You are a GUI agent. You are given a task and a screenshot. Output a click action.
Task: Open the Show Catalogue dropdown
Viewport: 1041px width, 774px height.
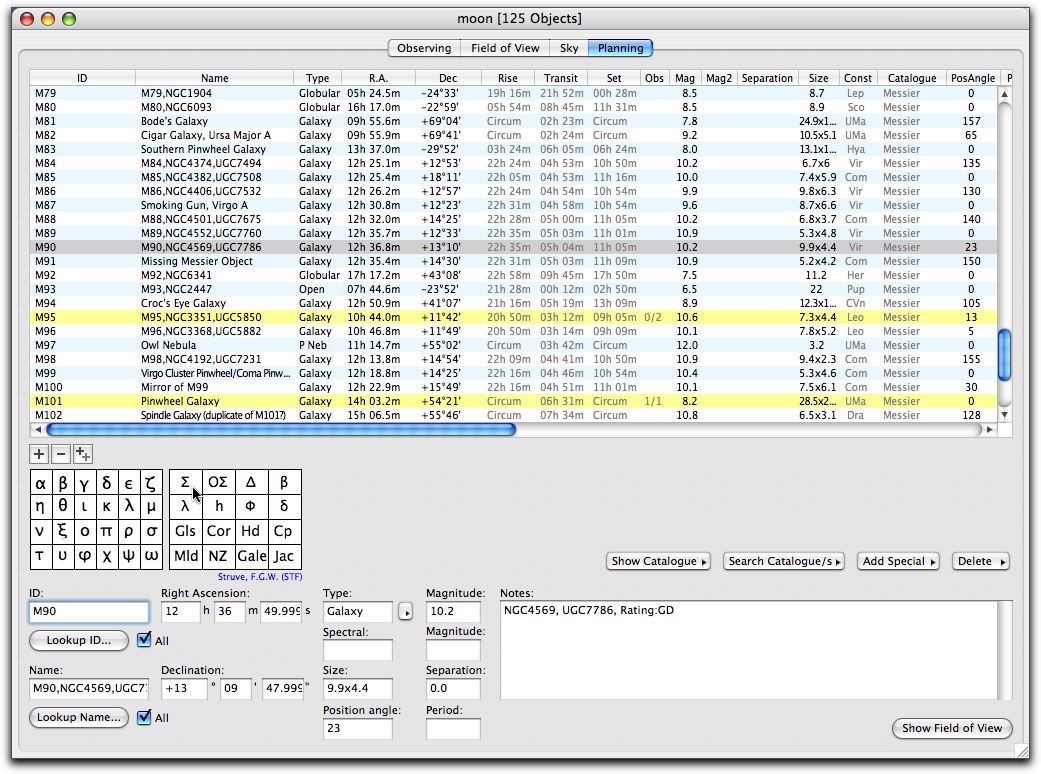657,561
